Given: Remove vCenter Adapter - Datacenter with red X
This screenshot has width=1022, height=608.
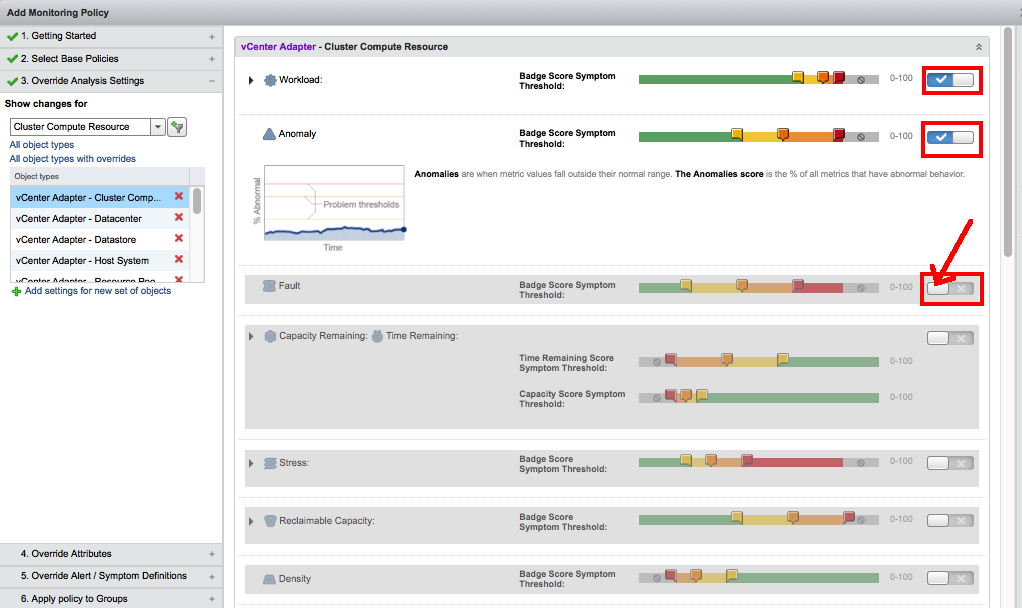Looking at the screenshot, I should click(179, 218).
